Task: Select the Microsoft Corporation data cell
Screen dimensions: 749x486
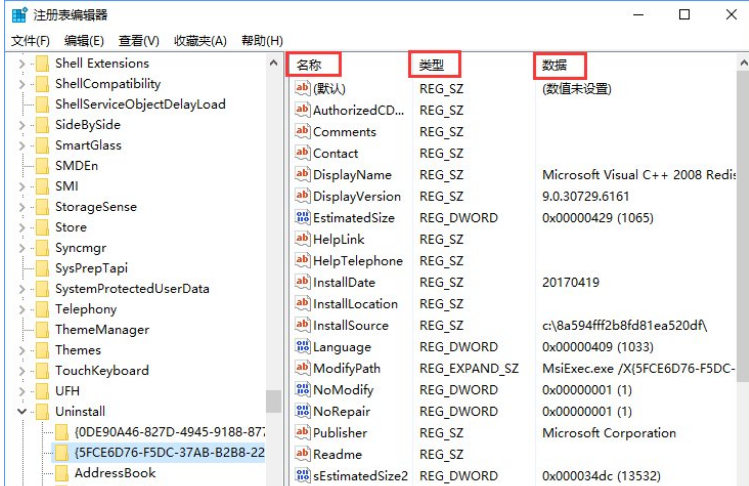Action: [x=609, y=433]
